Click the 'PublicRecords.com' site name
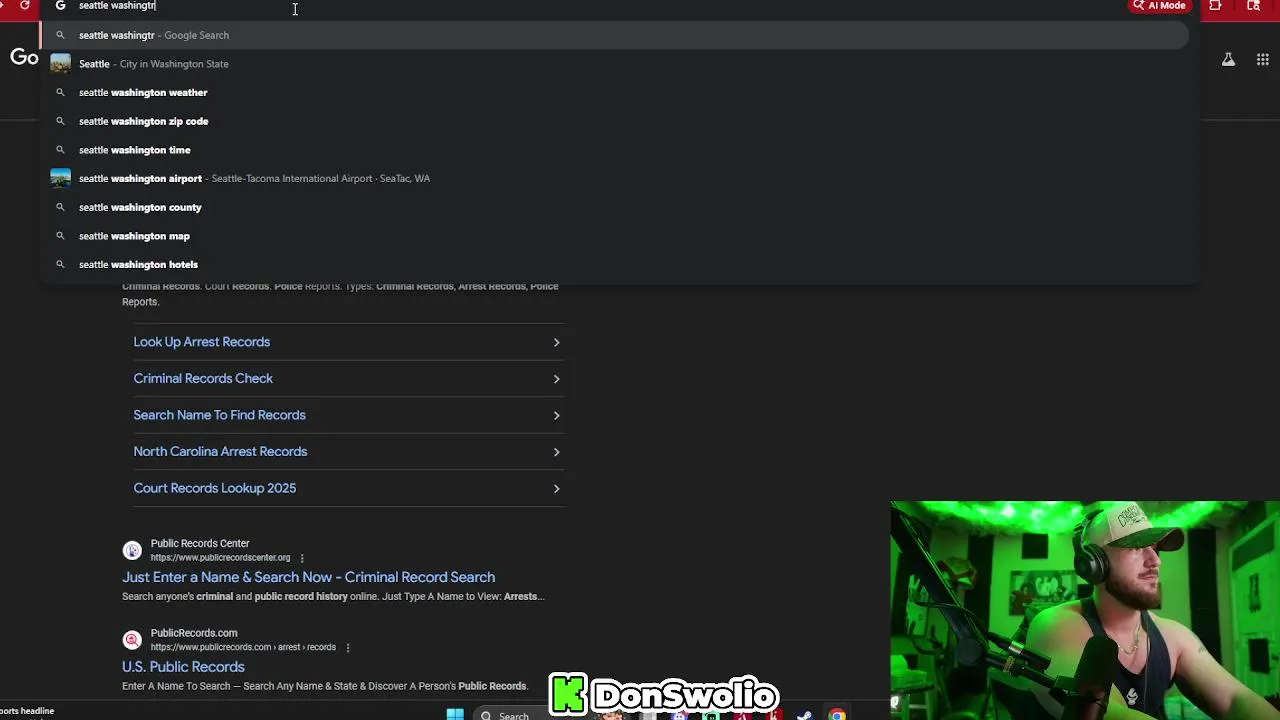Screen dimensions: 1280x720 (194, 633)
